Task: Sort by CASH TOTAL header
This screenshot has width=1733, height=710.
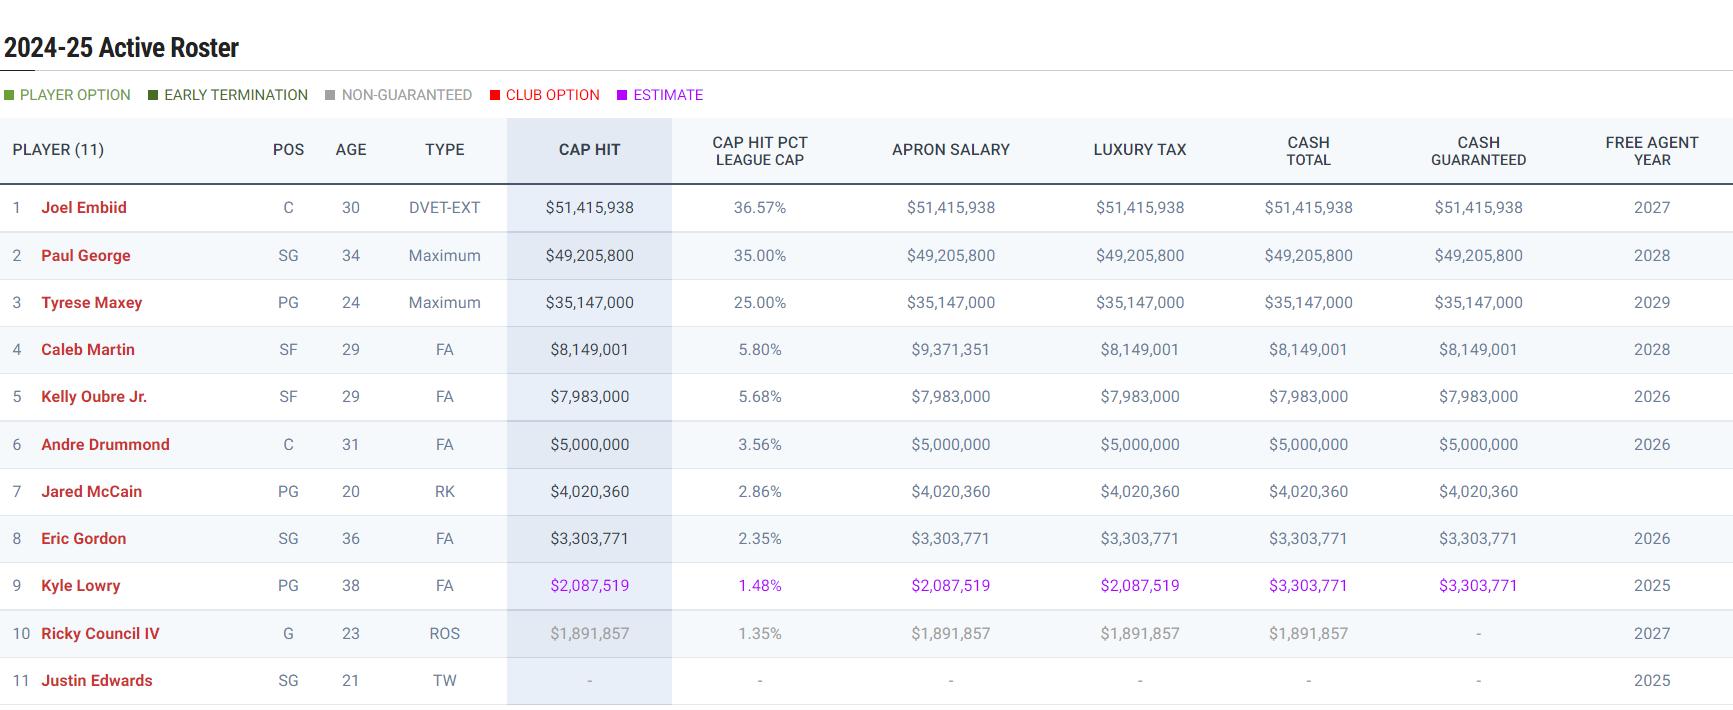Action: pos(1309,151)
